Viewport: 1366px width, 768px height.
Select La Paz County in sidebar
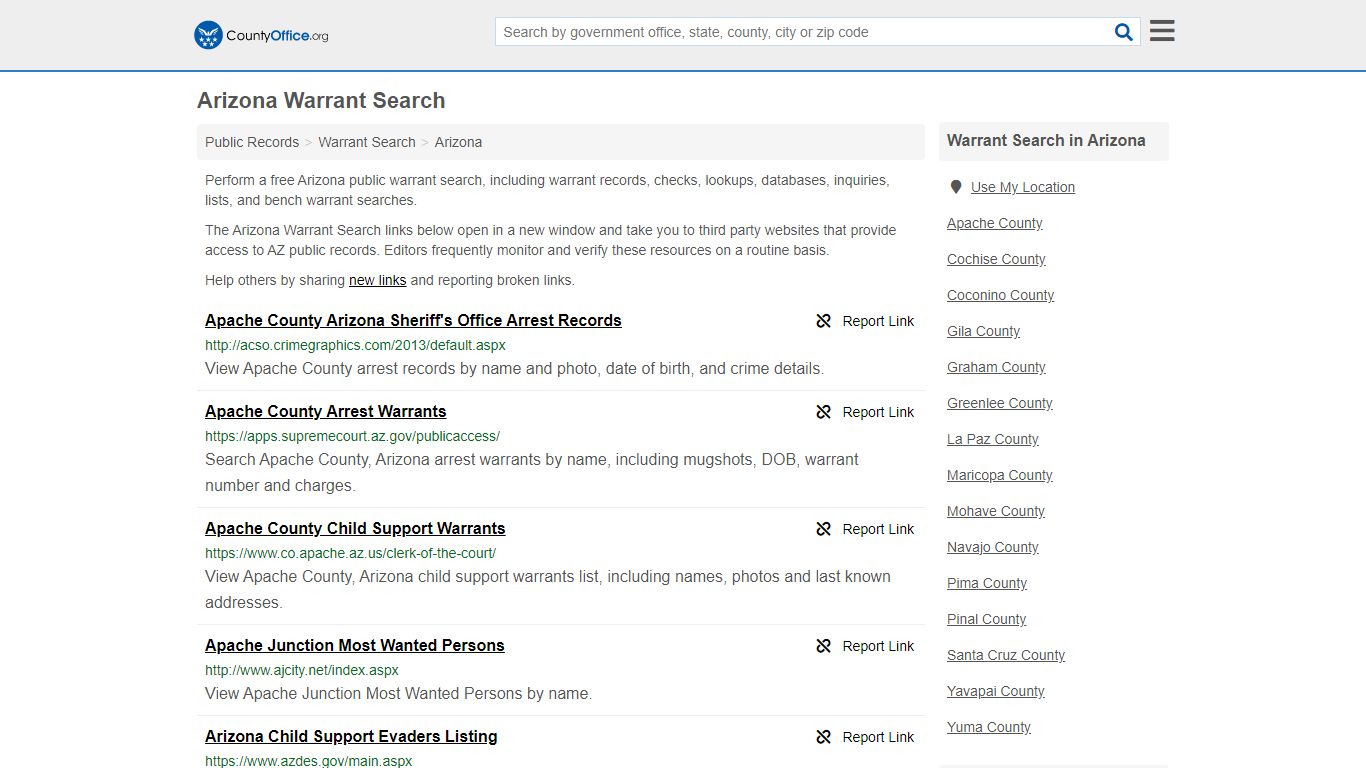(x=992, y=439)
